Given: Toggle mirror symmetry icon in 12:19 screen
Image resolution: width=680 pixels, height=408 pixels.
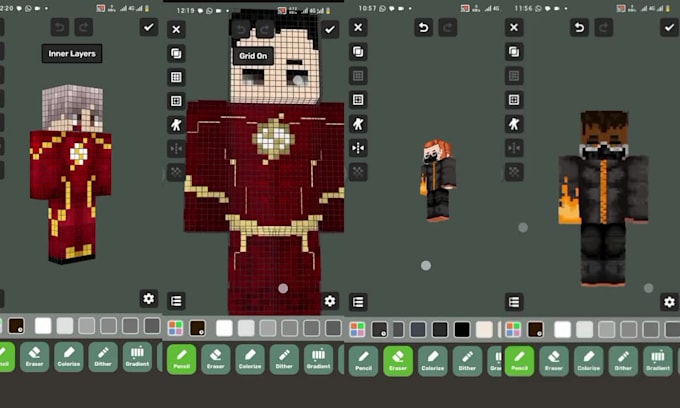Looking at the screenshot, I should point(176,149).
